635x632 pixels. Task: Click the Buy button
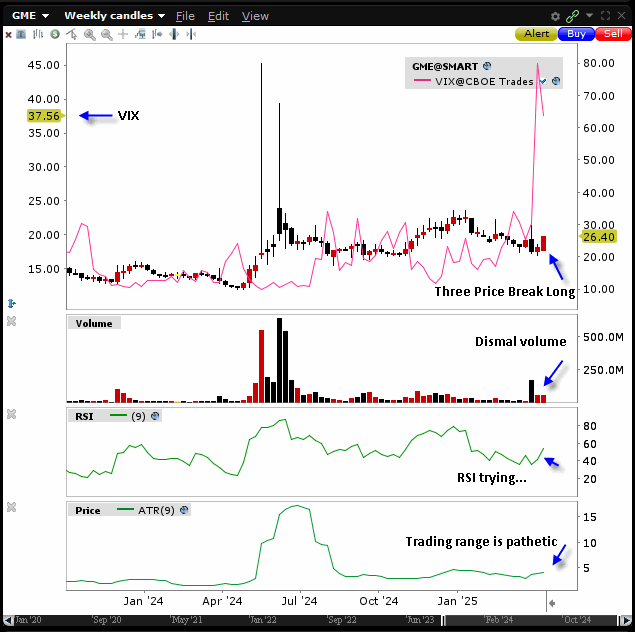click(576, 34)
